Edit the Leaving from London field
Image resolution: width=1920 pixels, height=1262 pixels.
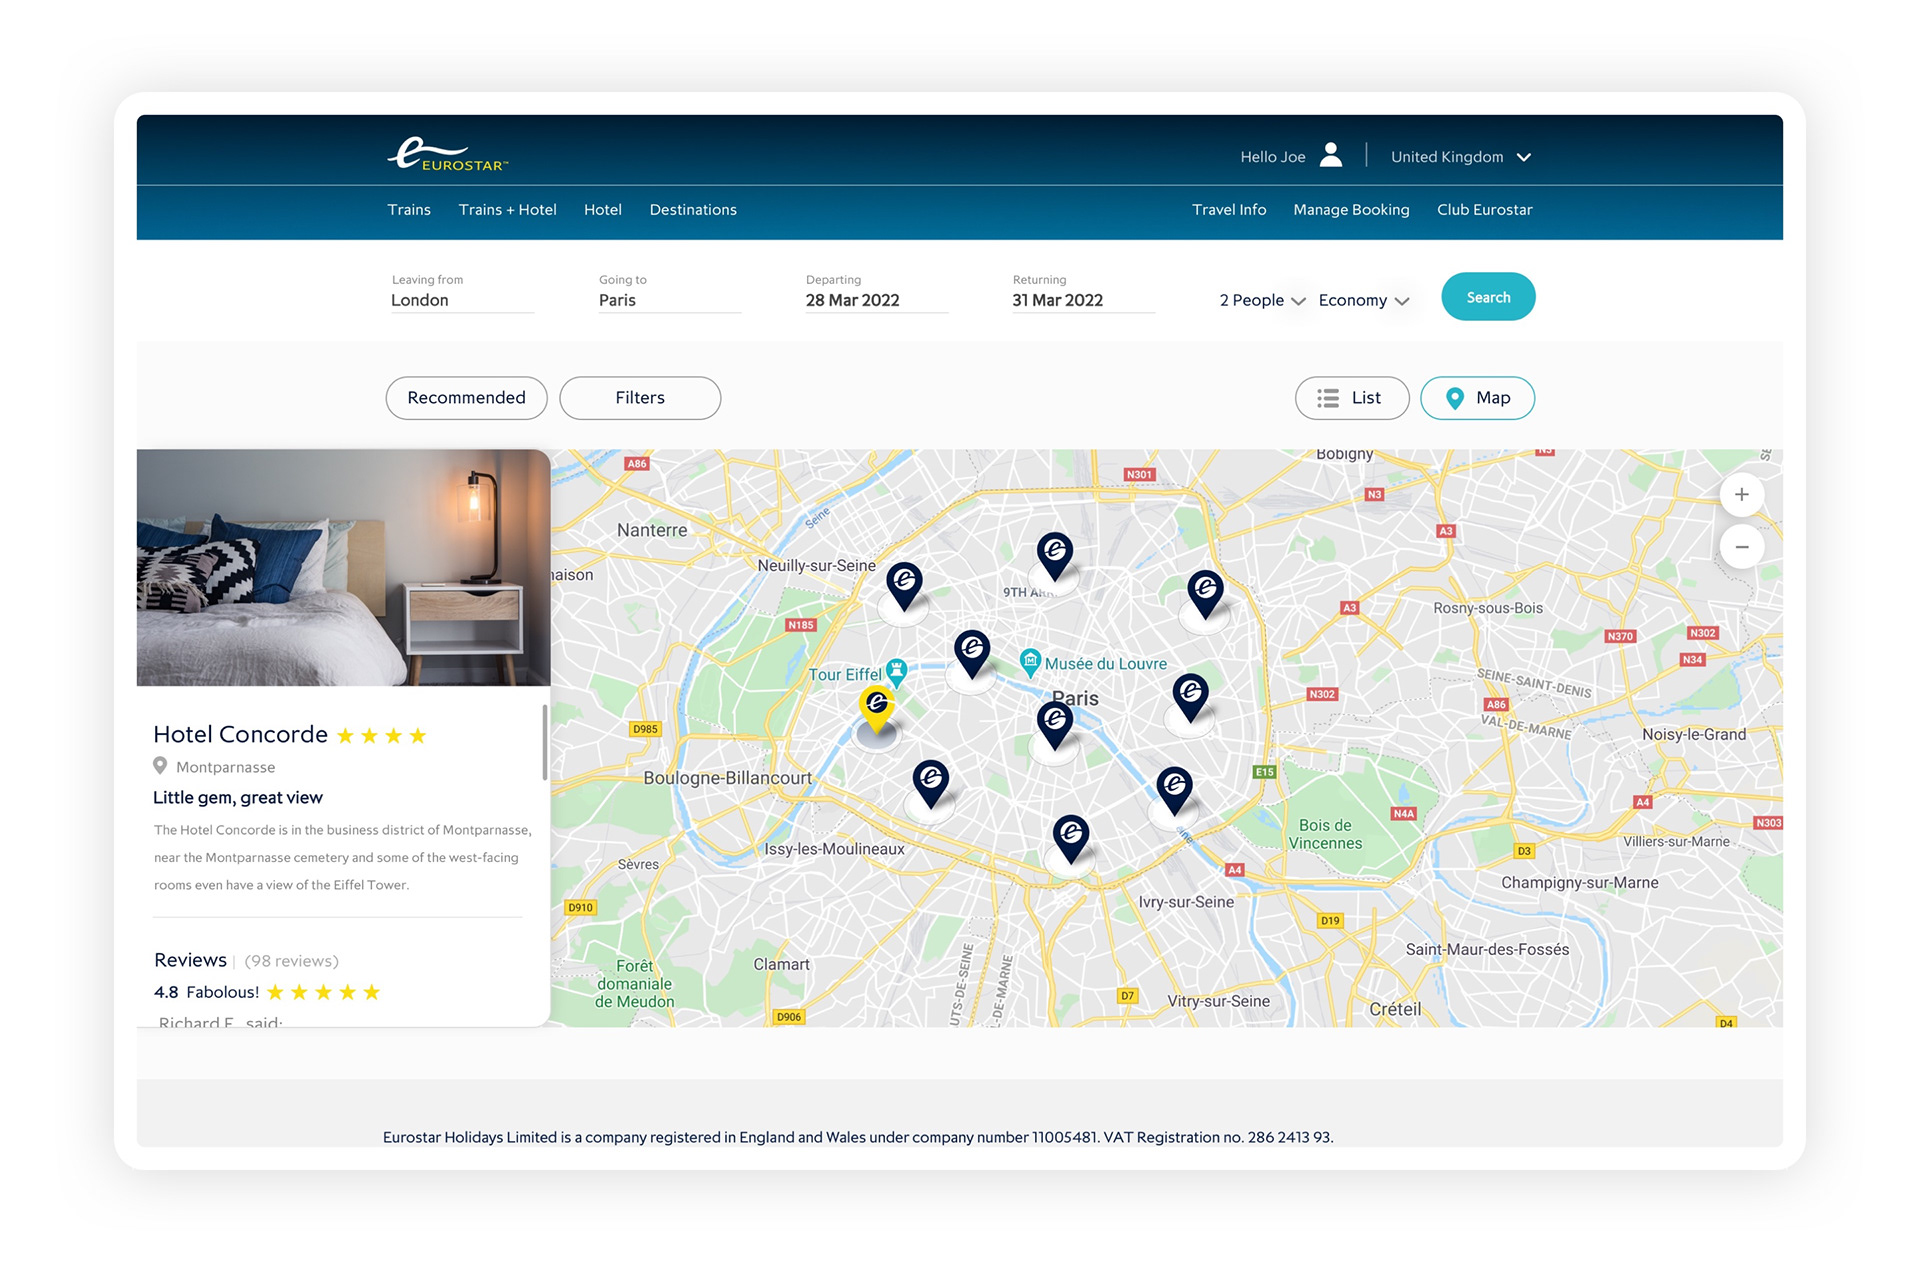point(462,292)
